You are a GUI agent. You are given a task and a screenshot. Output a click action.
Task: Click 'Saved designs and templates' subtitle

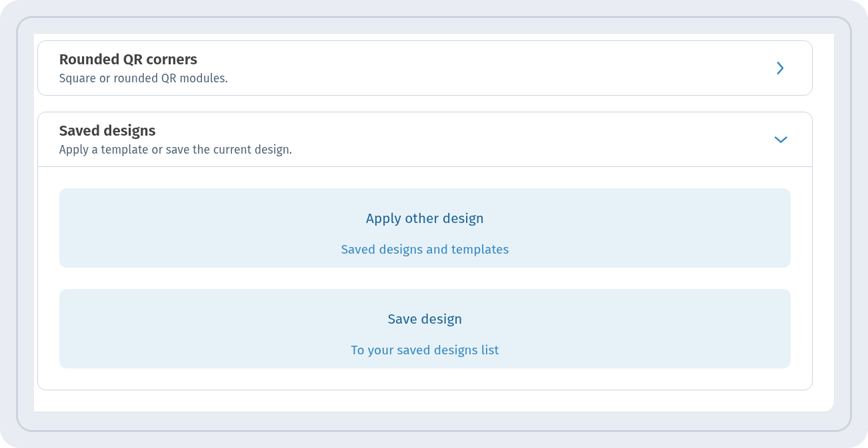click(425, 250)
